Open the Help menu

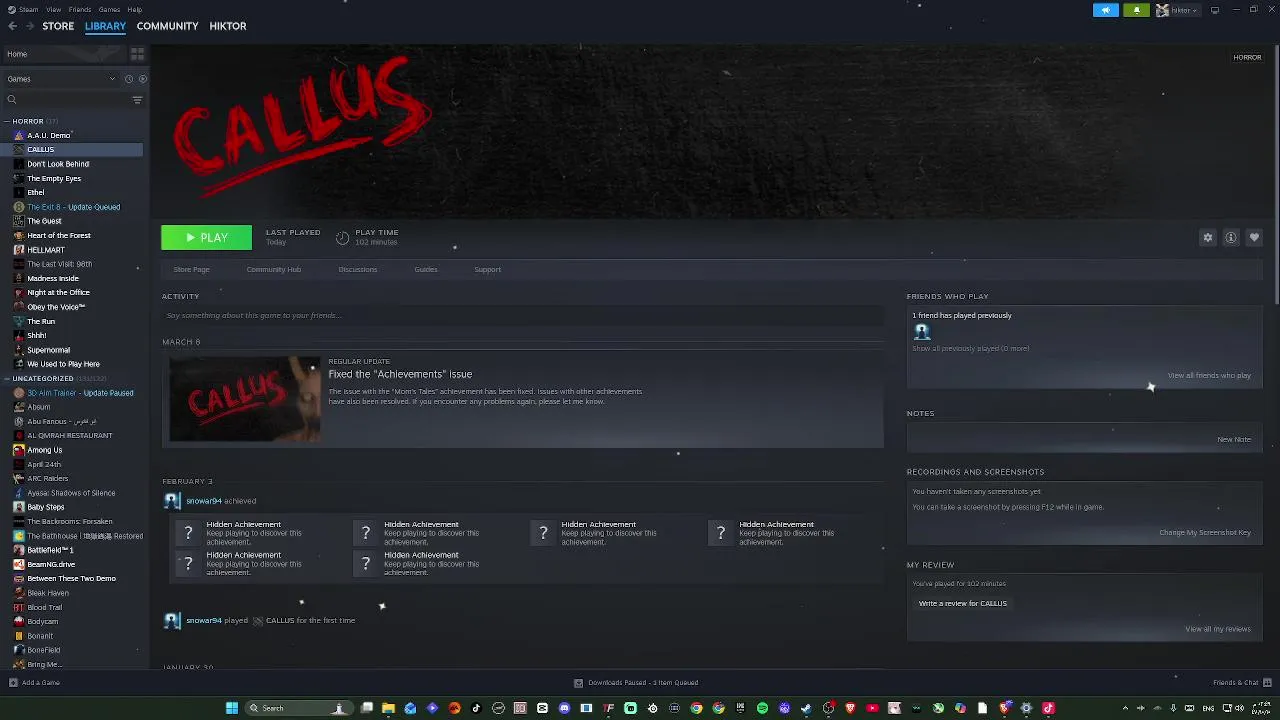point(134,10)
